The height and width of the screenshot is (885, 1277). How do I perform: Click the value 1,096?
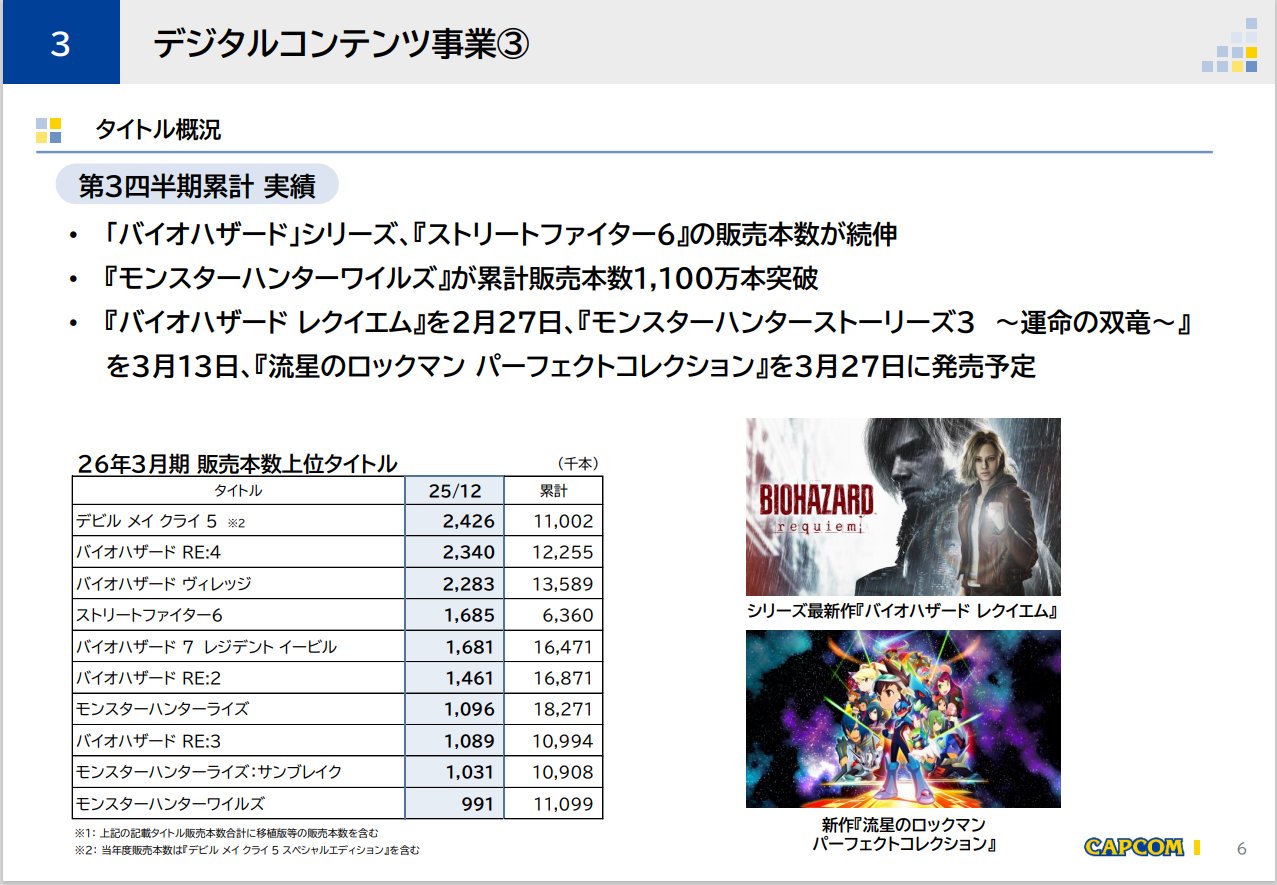[468, 709]
